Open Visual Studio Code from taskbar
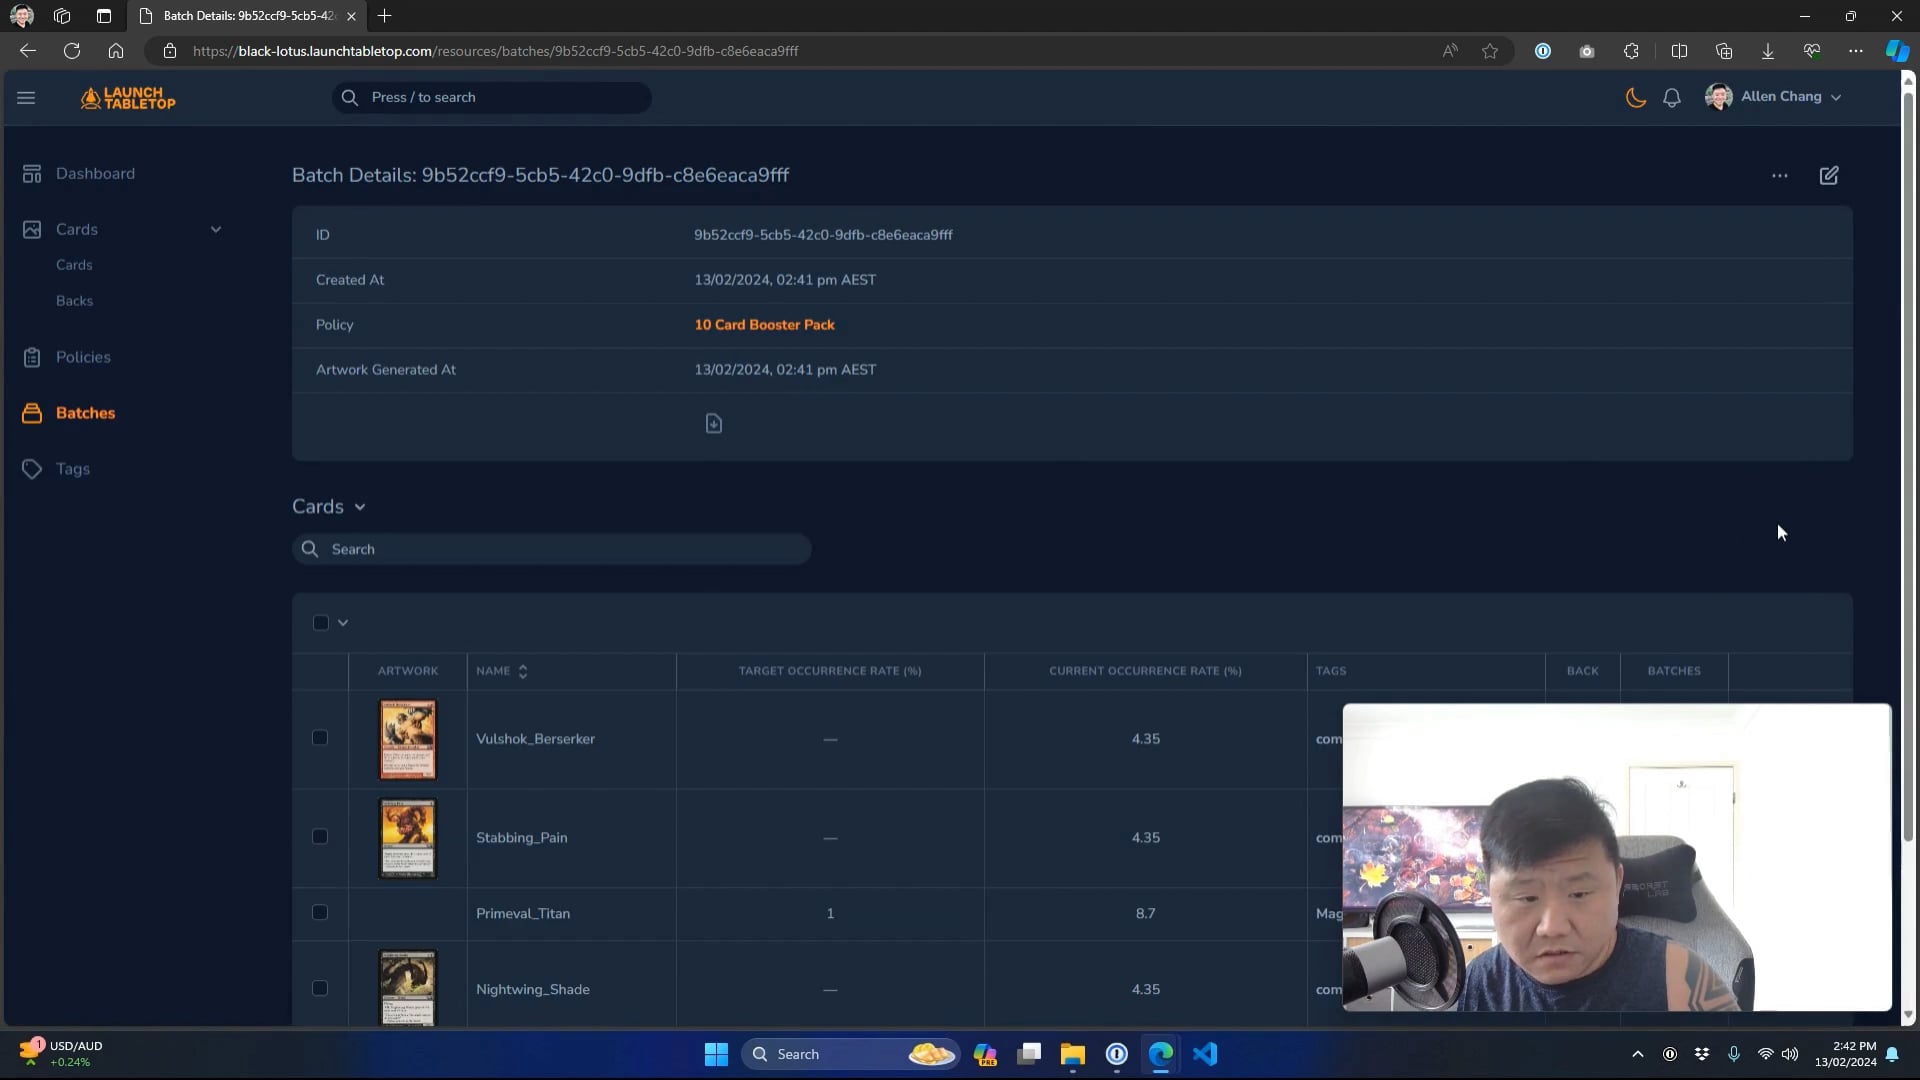This screenshot has height=1080, width=1920. point(1204,1054)
